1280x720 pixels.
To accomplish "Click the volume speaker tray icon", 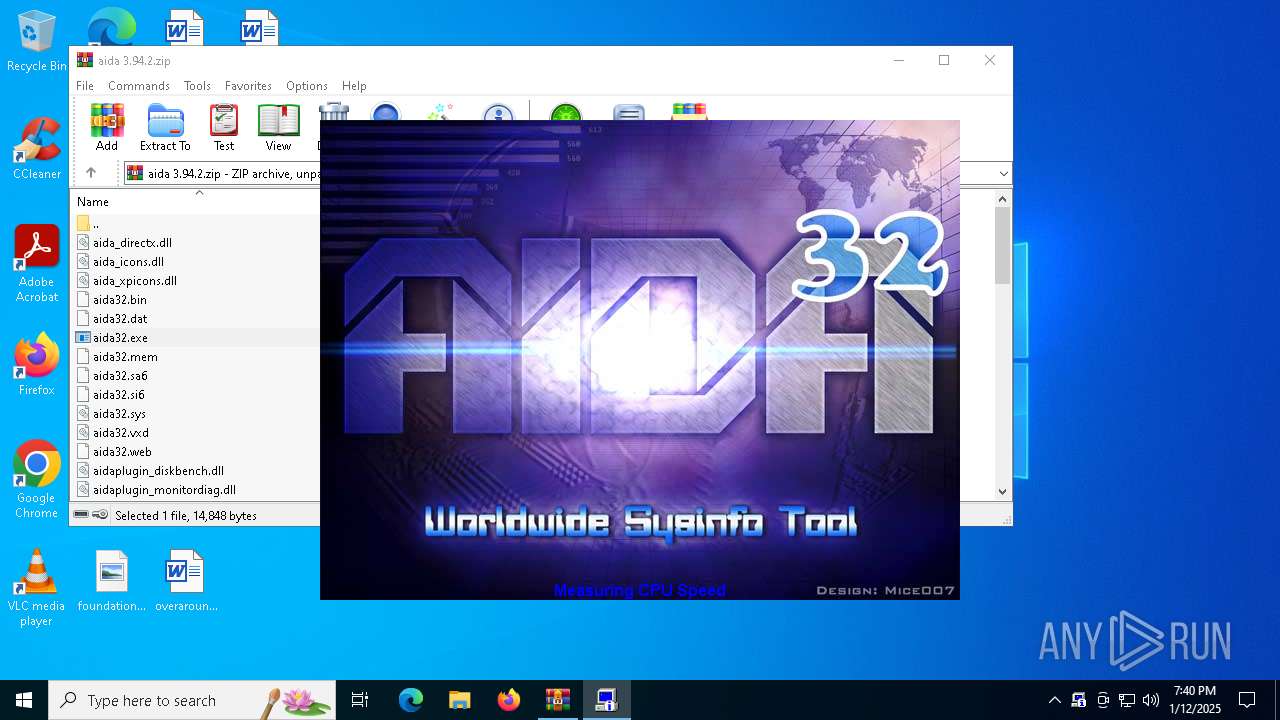I will [x=1151, y=700].
